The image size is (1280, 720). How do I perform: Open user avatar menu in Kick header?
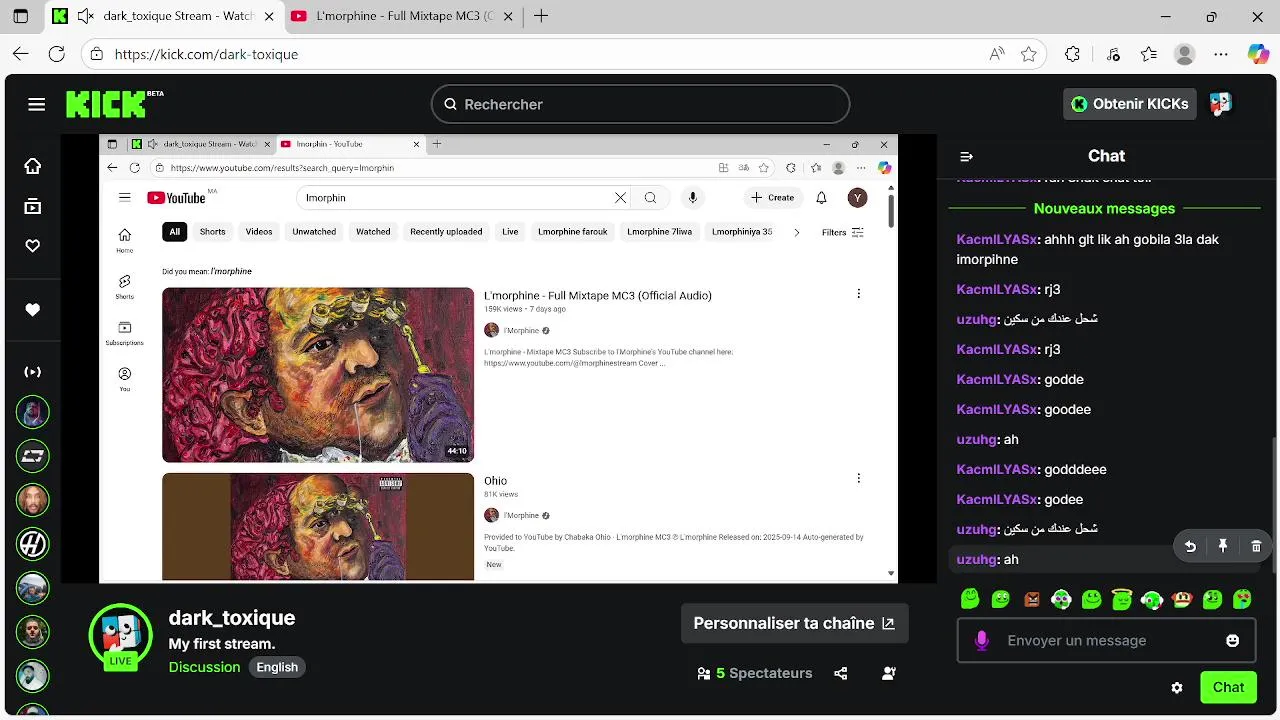(1220, 103)
